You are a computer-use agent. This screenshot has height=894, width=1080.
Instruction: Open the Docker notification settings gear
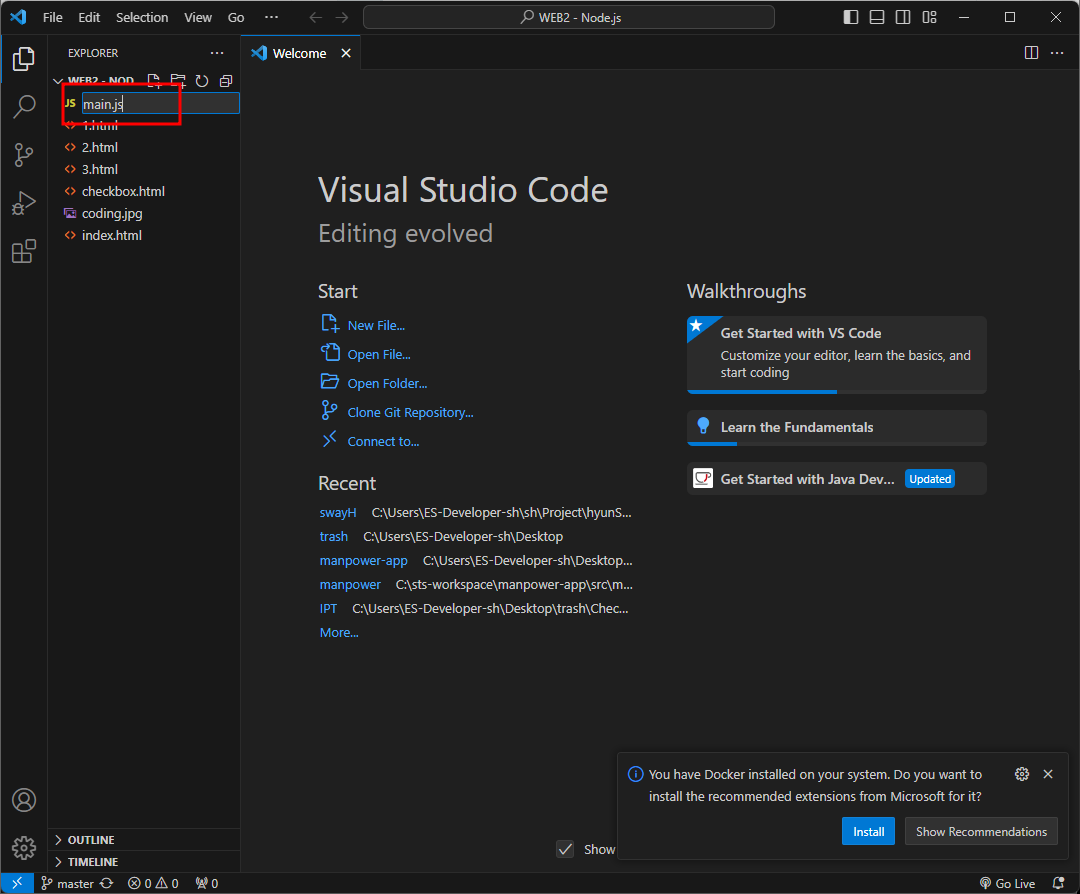[x=1022, y=774]
